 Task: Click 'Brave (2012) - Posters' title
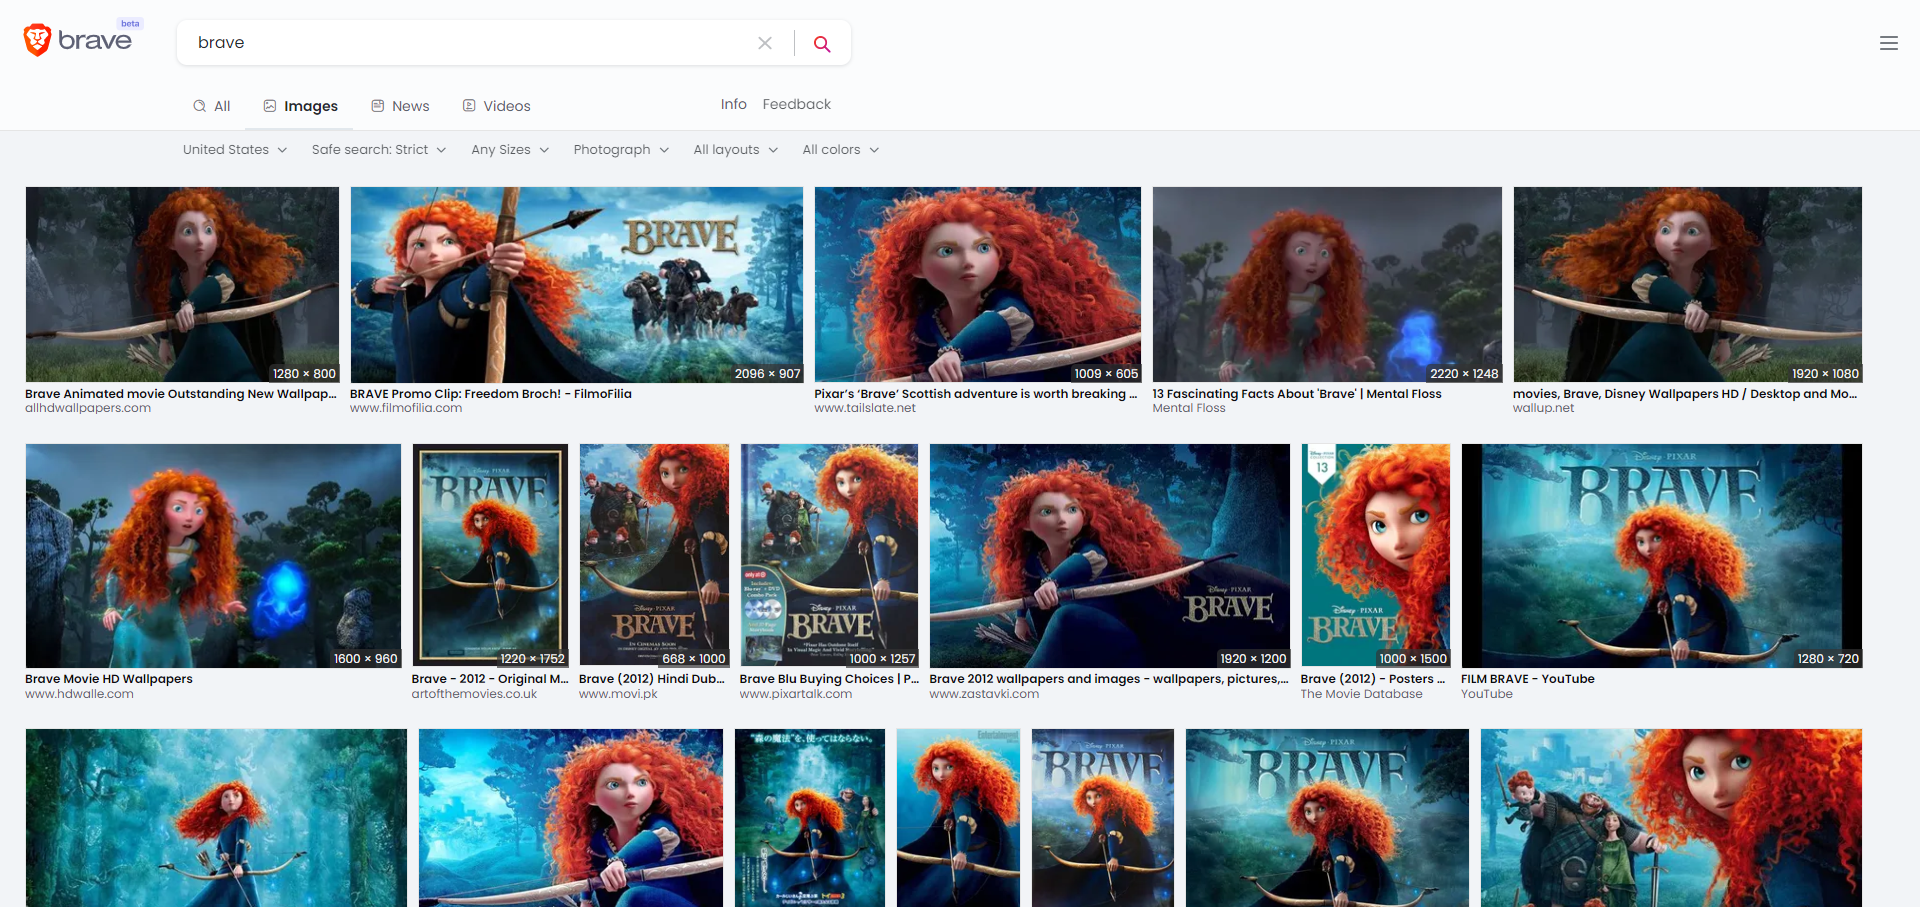click(x=1373, y=679)
